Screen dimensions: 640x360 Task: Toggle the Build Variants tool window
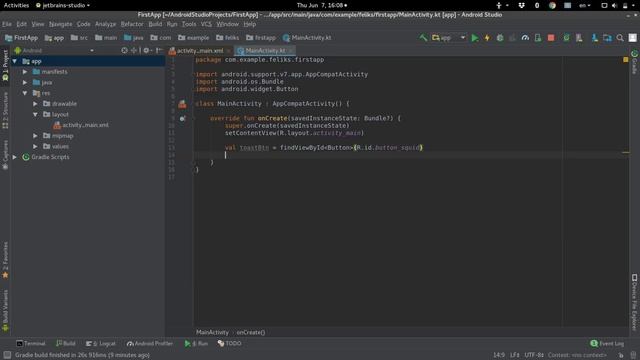pyautogui.click(x=5, y=310)
